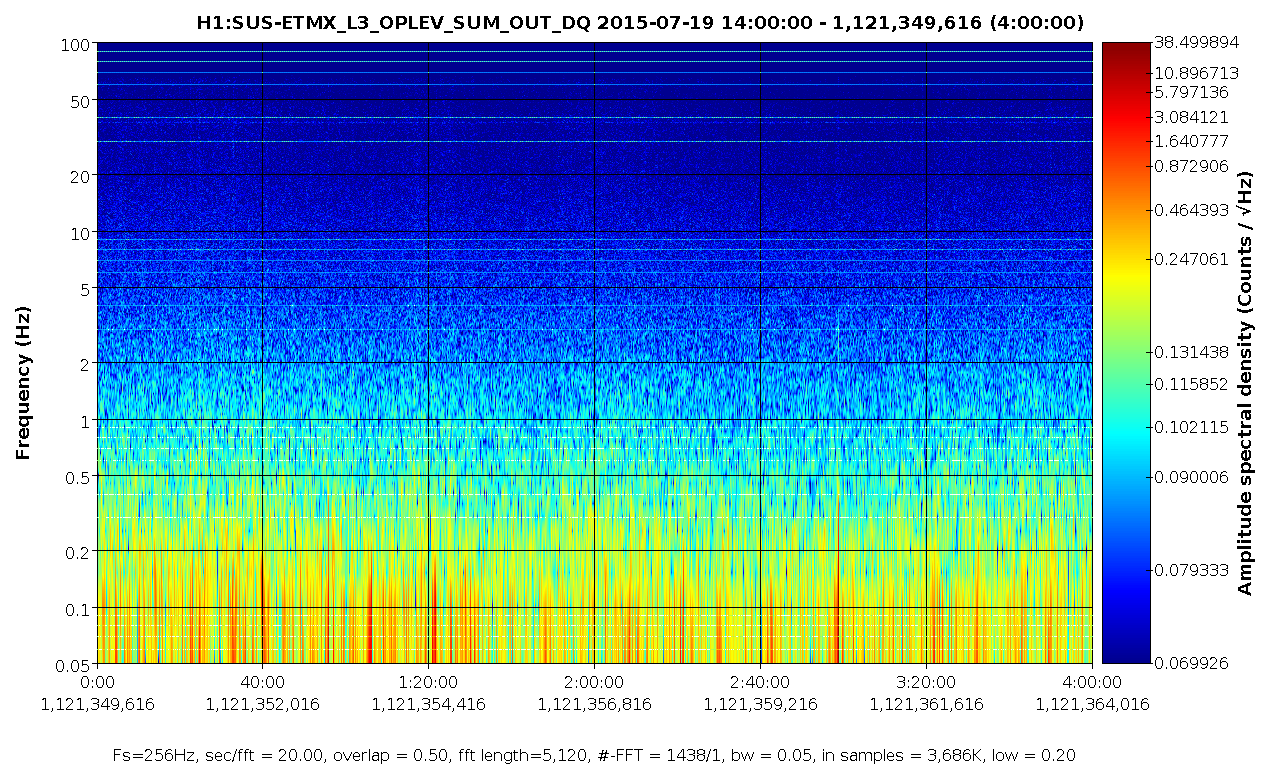
Task: Click the 2:00:00 time tick label
Action: [594, 682]
